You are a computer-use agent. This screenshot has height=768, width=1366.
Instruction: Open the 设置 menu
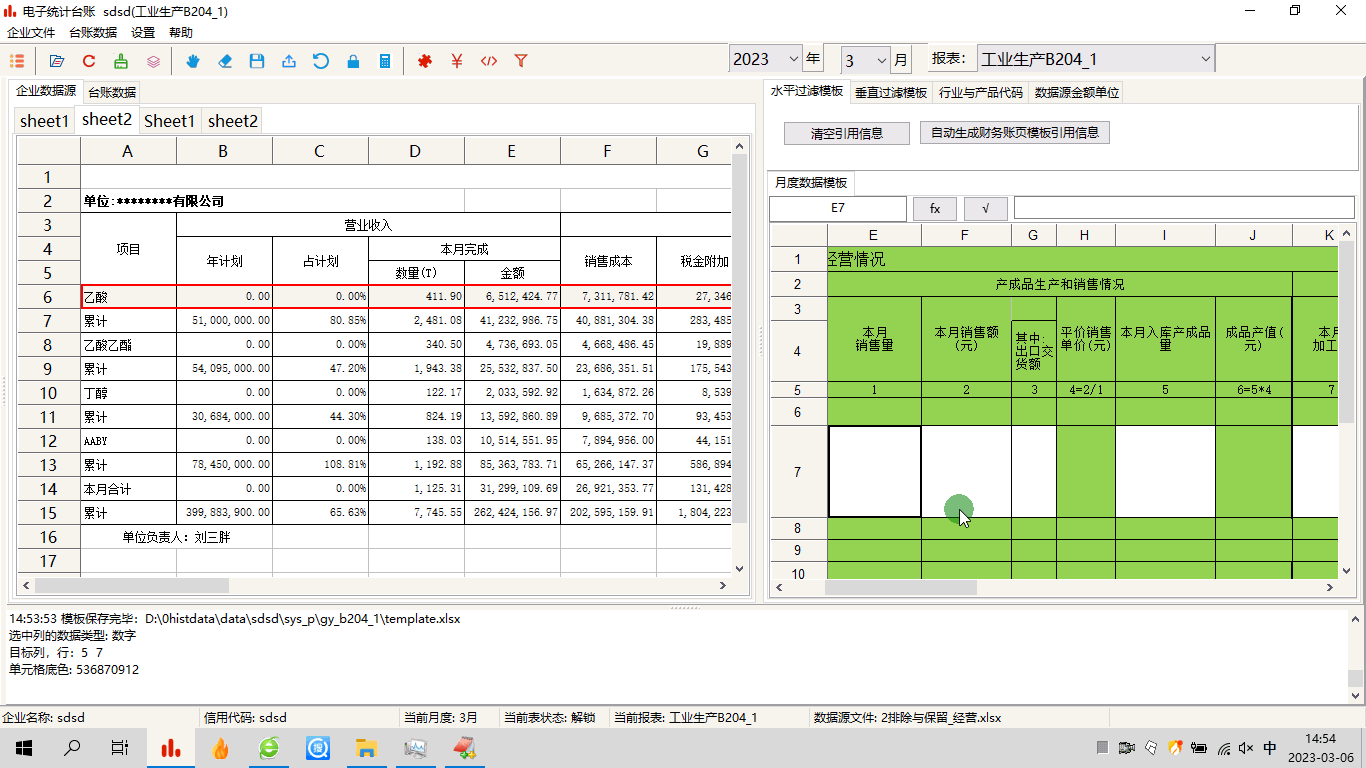click(x=143, y=32)
